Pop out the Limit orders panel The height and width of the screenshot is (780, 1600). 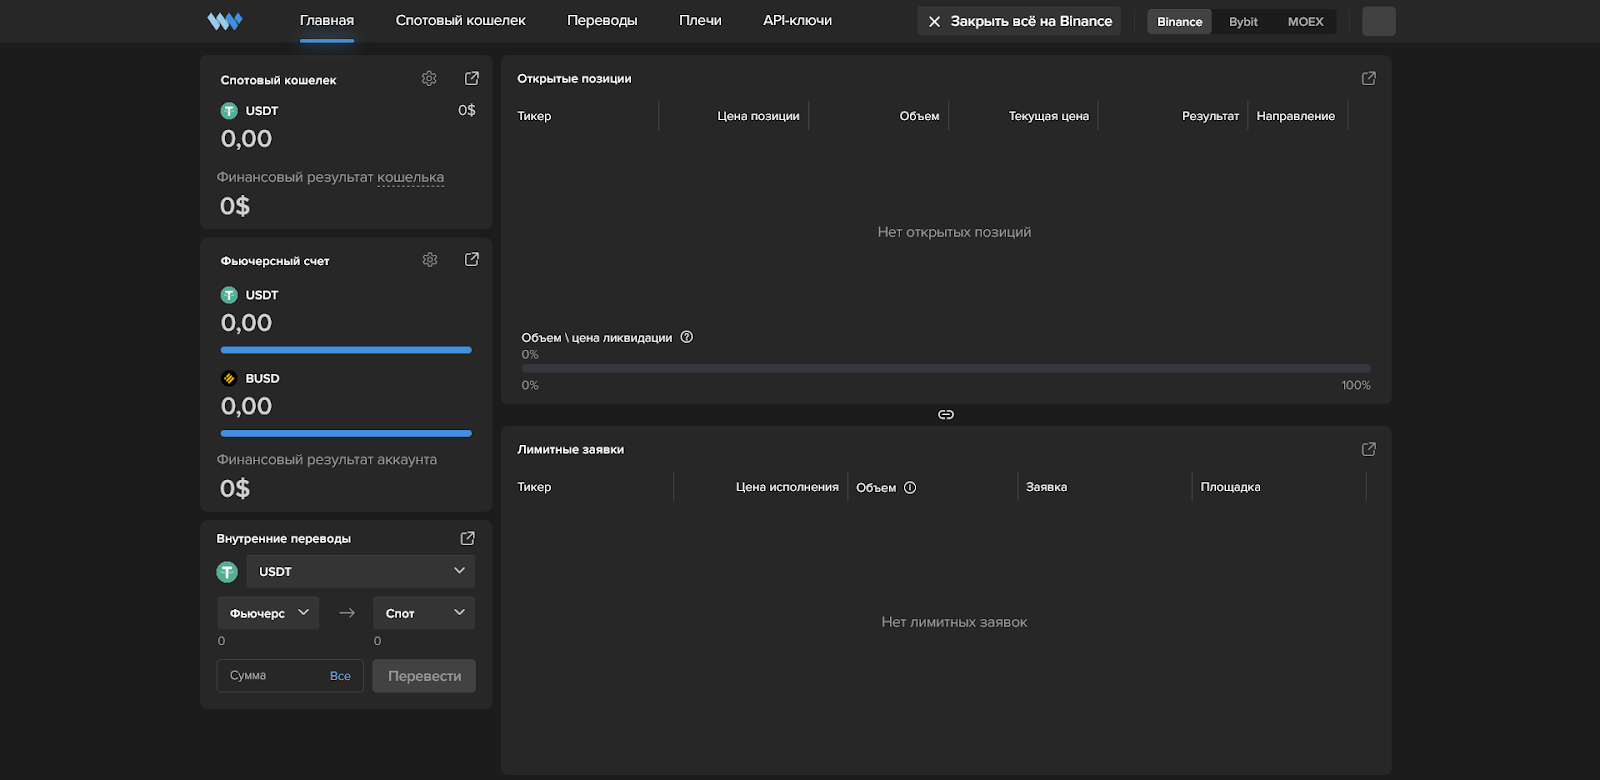pos(1369,449)
